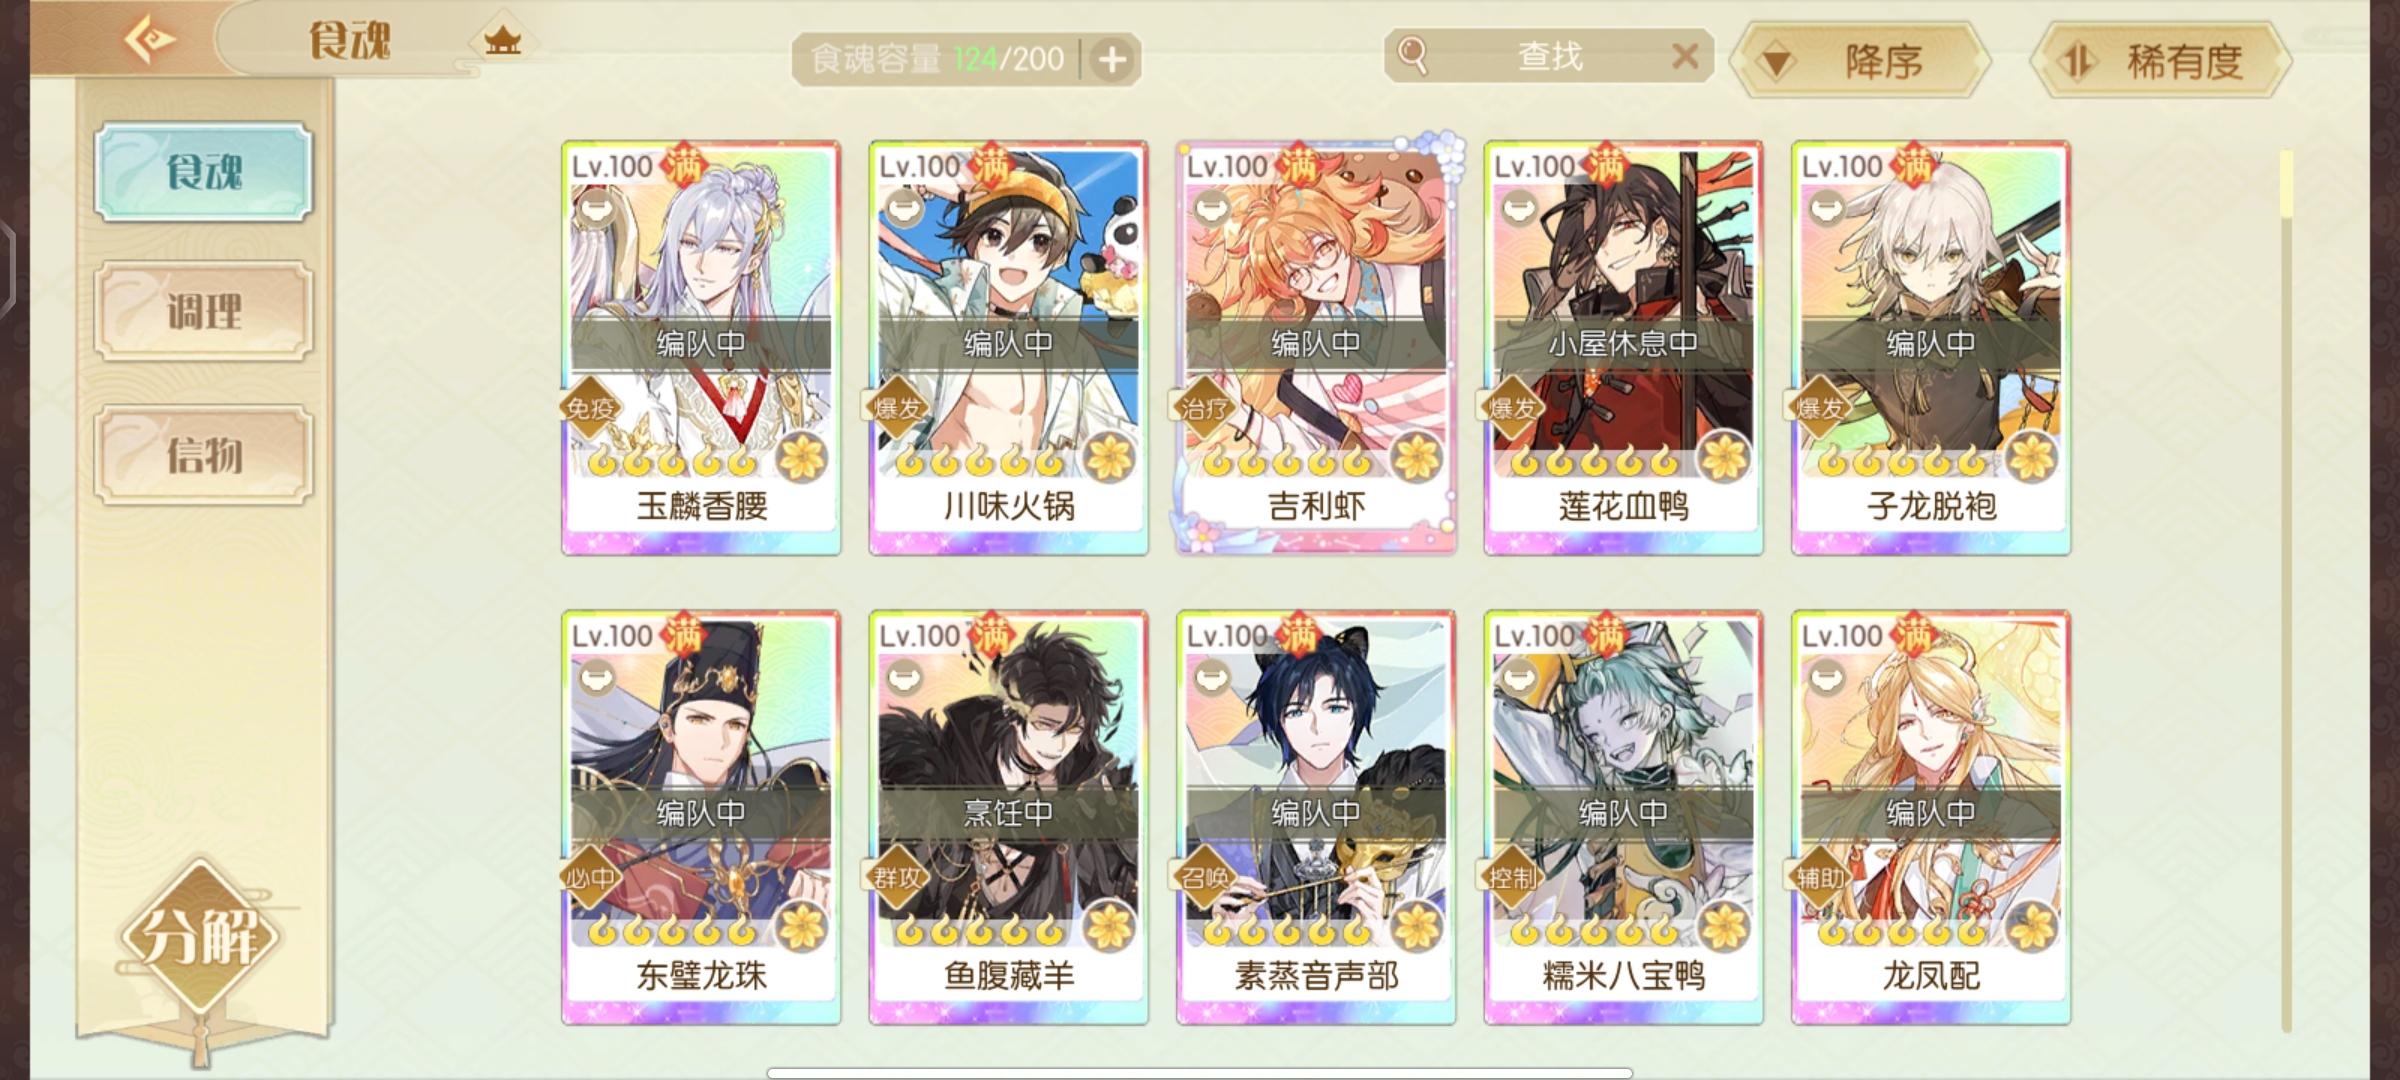Click the back arrow icon
Screen dimensions: 2400x1080
coord(150,40)
